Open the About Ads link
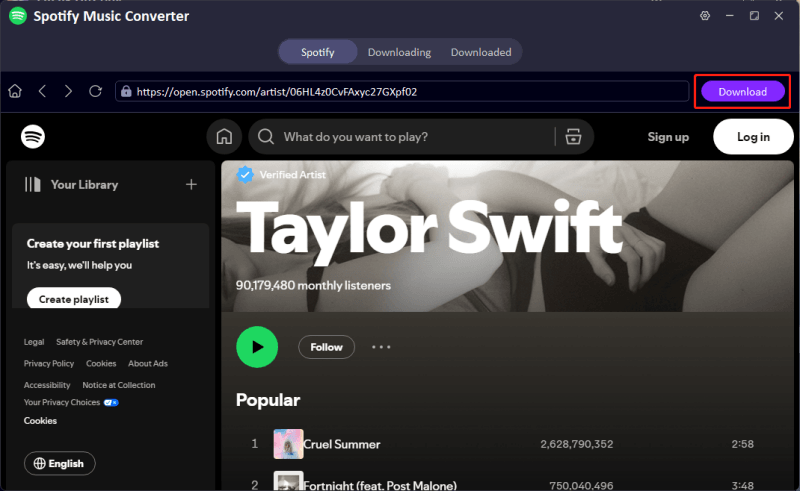The width and height of the screenshot is (800, 491). click(x=148, y=363)
